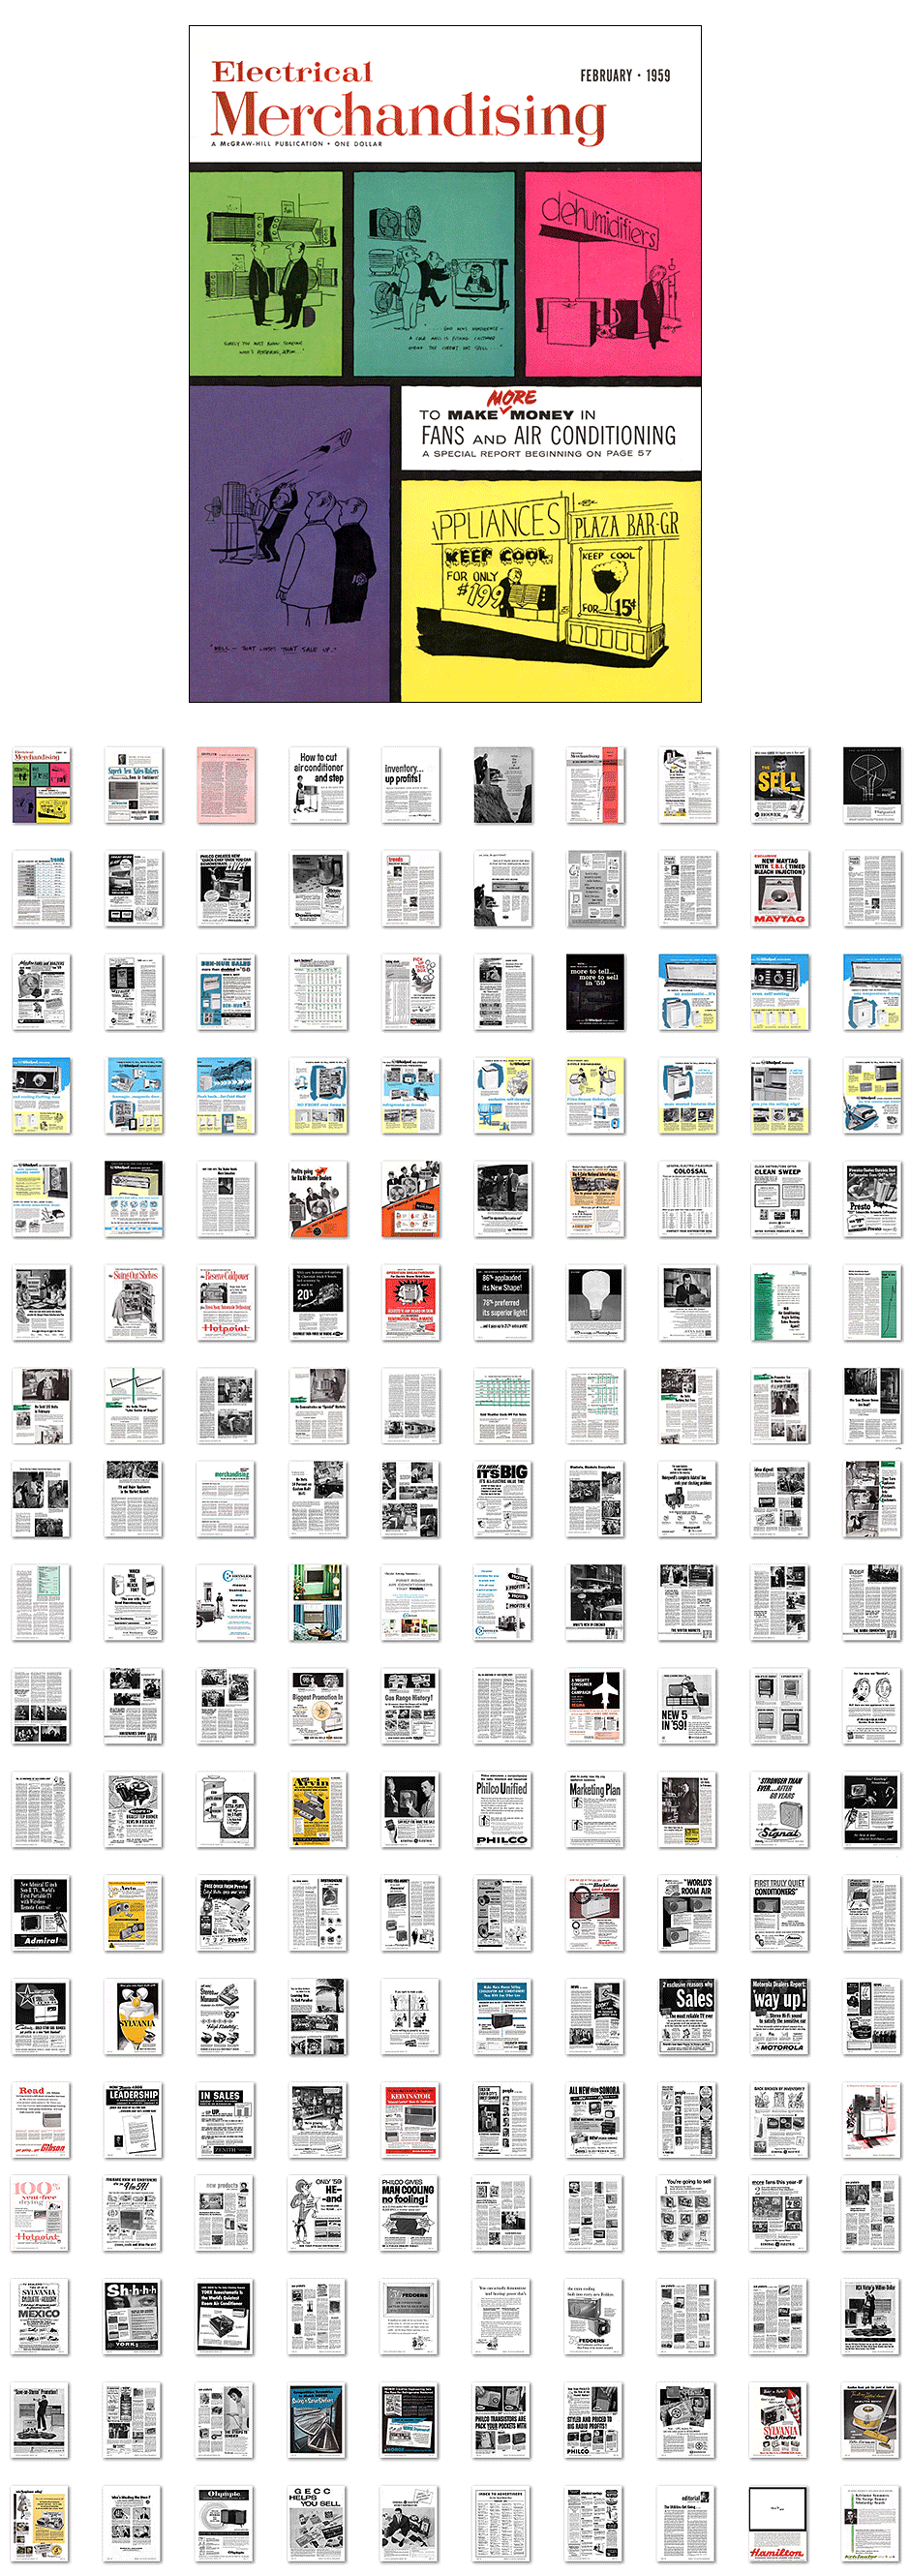Open the Hoover 'SELL' ad thumbnail
This screenshot has width=910, height=2576.
pos(780,785)
